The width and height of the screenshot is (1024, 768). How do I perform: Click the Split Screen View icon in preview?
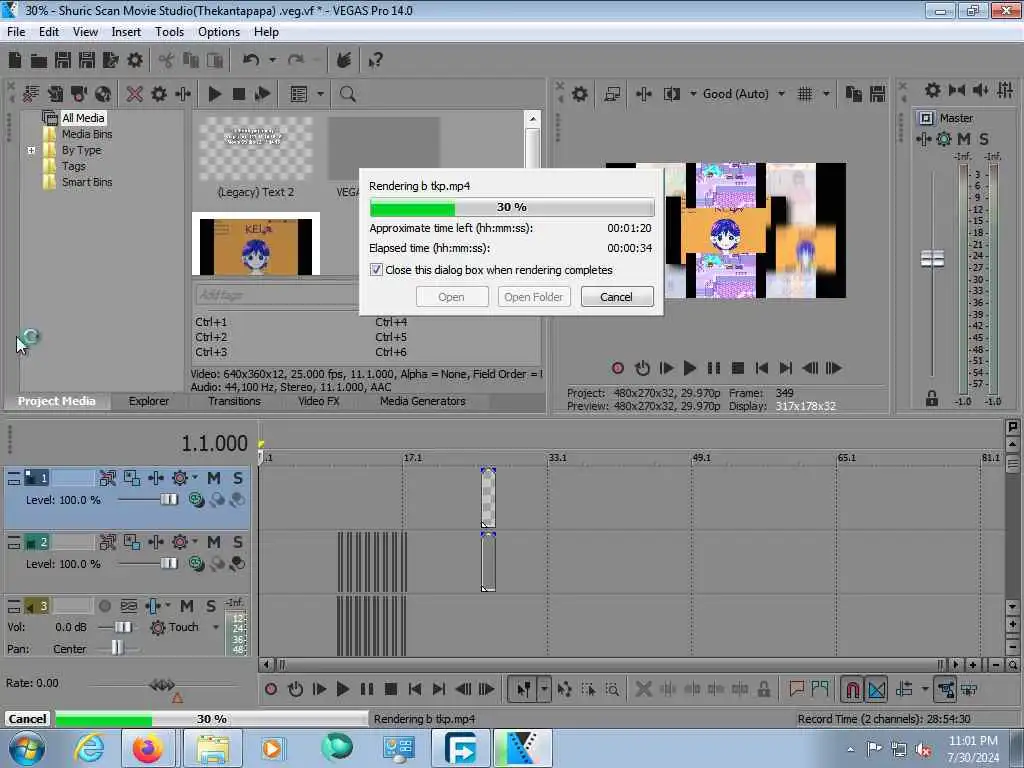point(672,94)
